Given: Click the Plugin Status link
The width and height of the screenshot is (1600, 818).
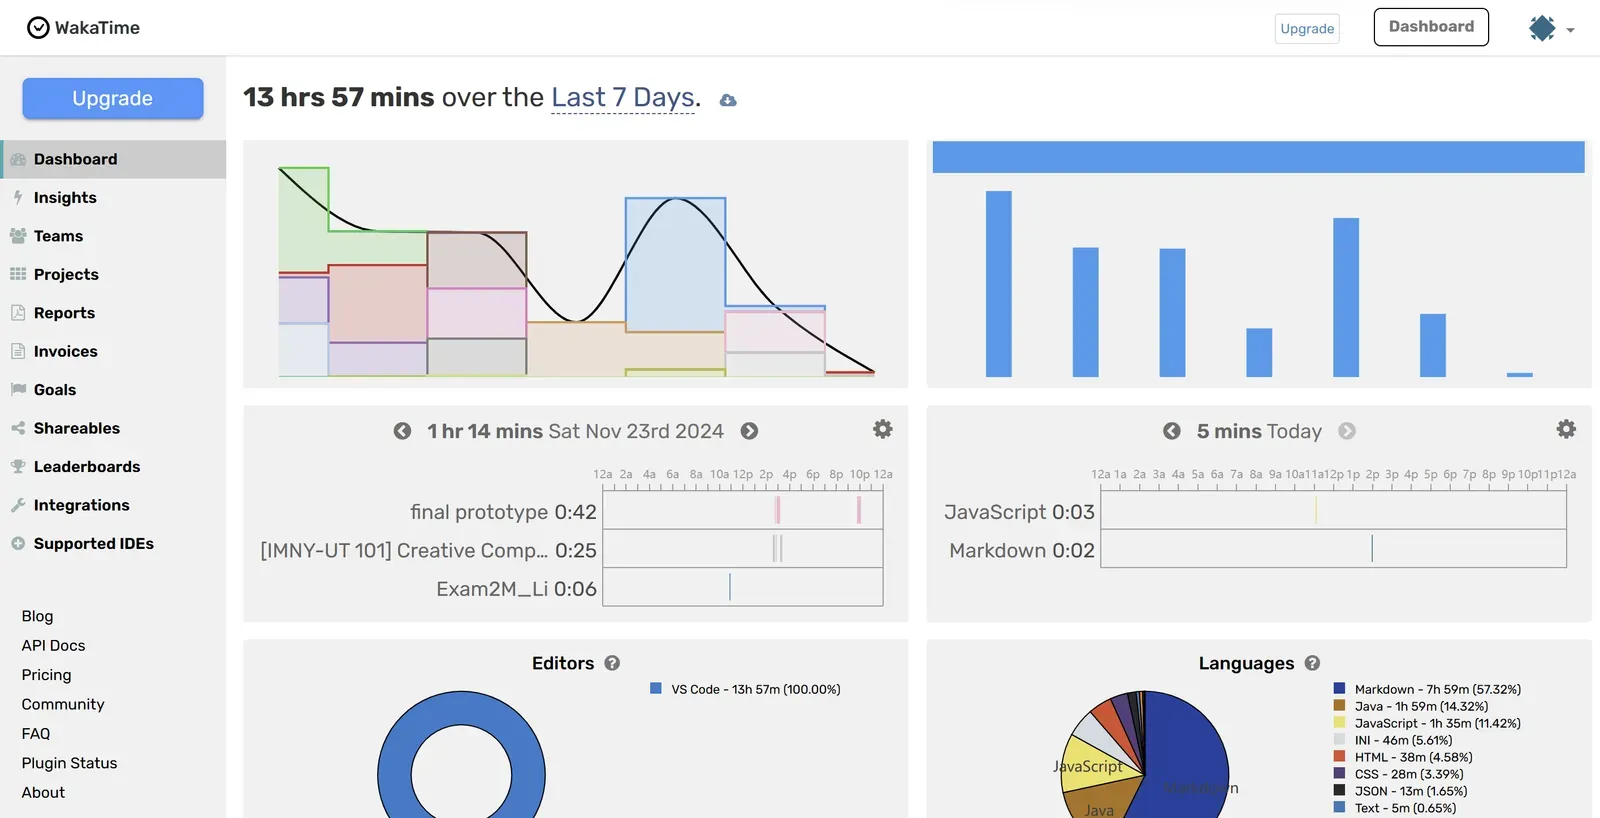Looking at the screenshot, I should (69, 763).
